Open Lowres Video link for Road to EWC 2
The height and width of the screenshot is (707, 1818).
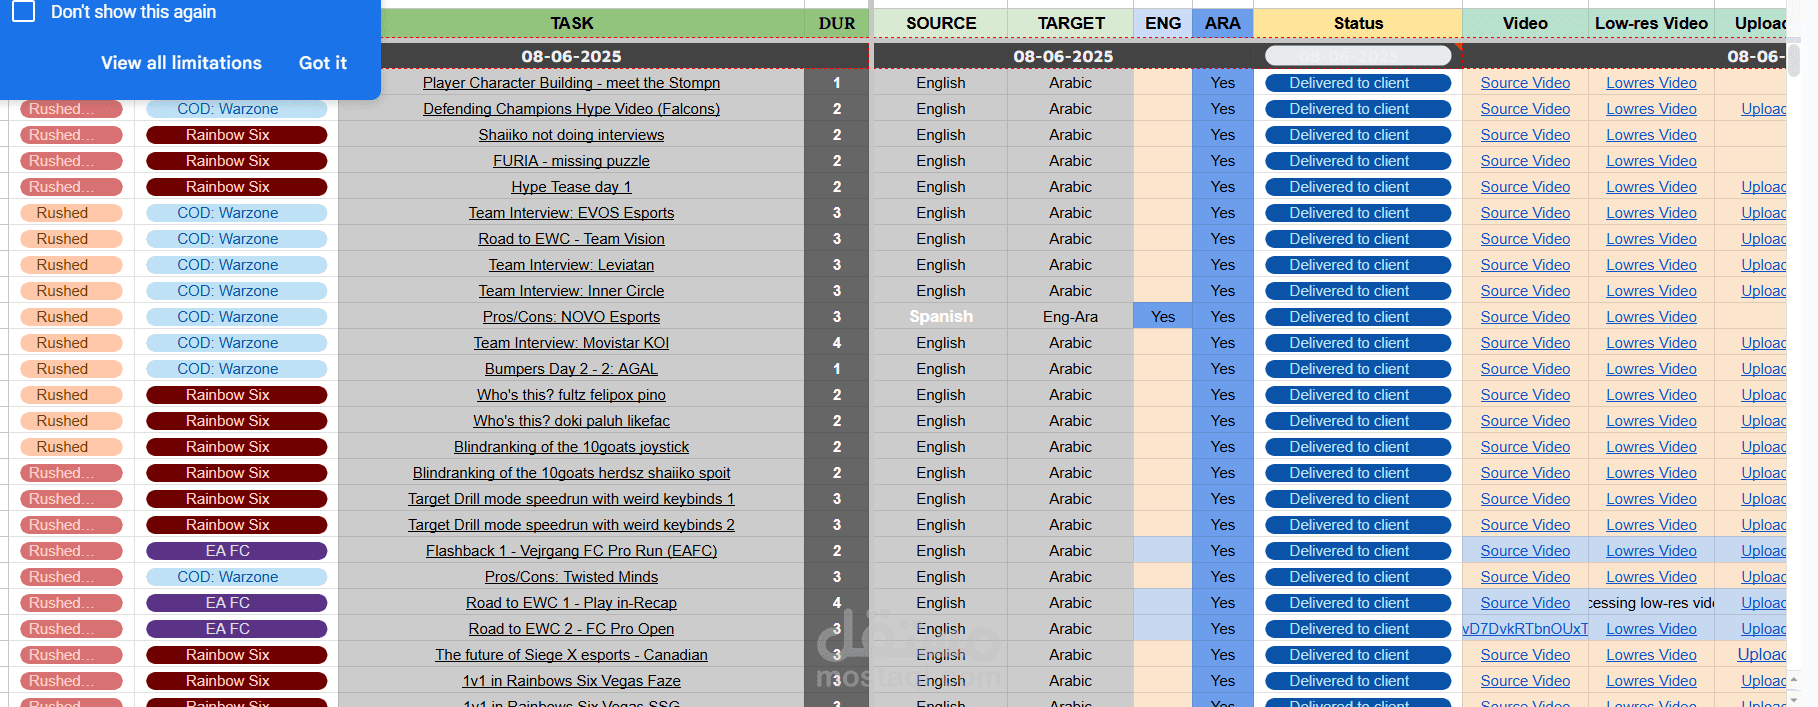pyautogui.click(x=1651, y=629)
